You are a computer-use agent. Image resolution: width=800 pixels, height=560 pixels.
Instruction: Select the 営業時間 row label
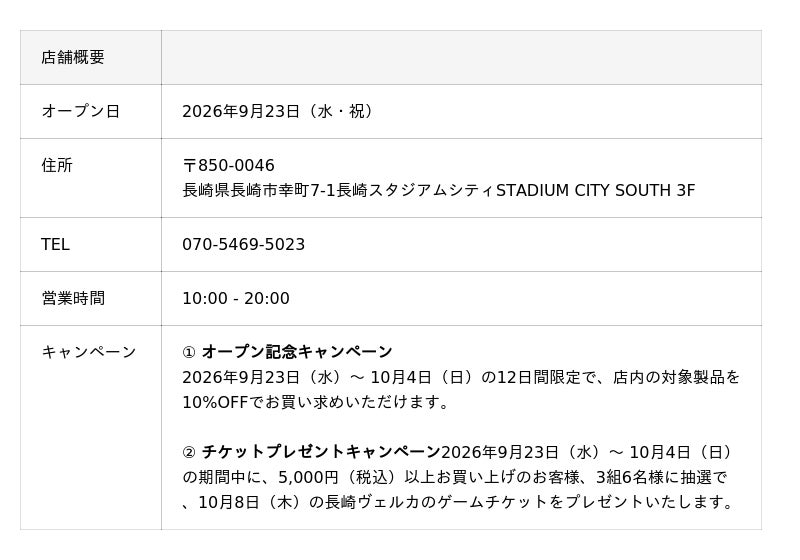73,298
